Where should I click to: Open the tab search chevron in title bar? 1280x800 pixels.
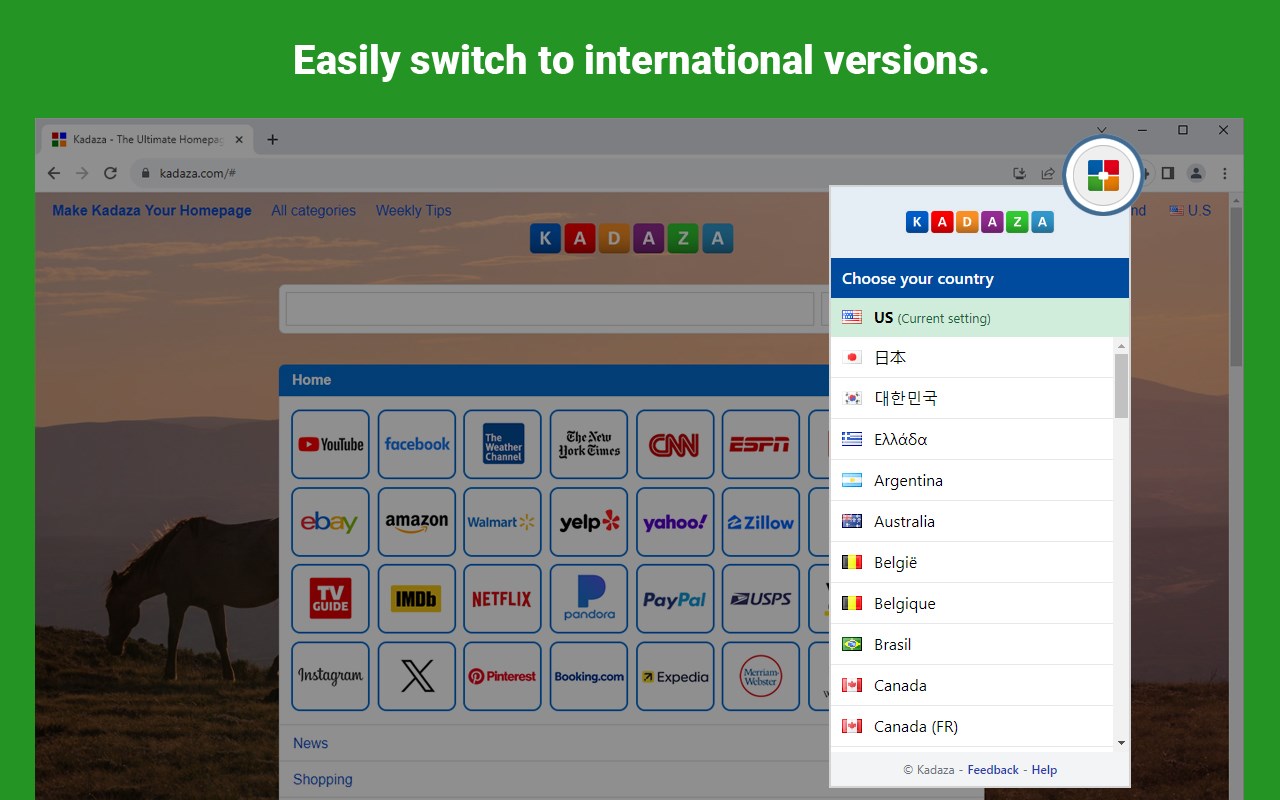1101,130
